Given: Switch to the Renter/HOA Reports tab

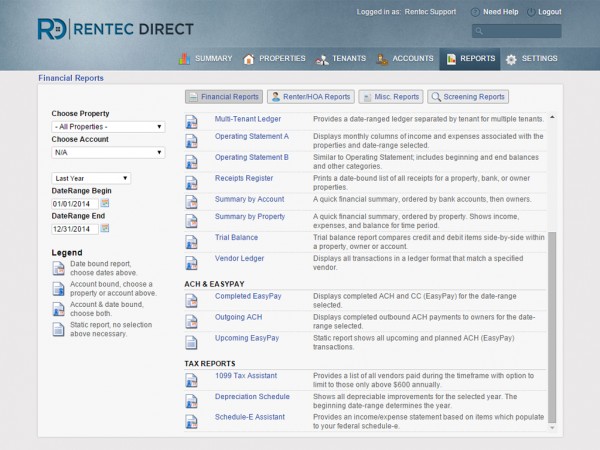Looking at the screenshot, I should [x=311, y=97].
